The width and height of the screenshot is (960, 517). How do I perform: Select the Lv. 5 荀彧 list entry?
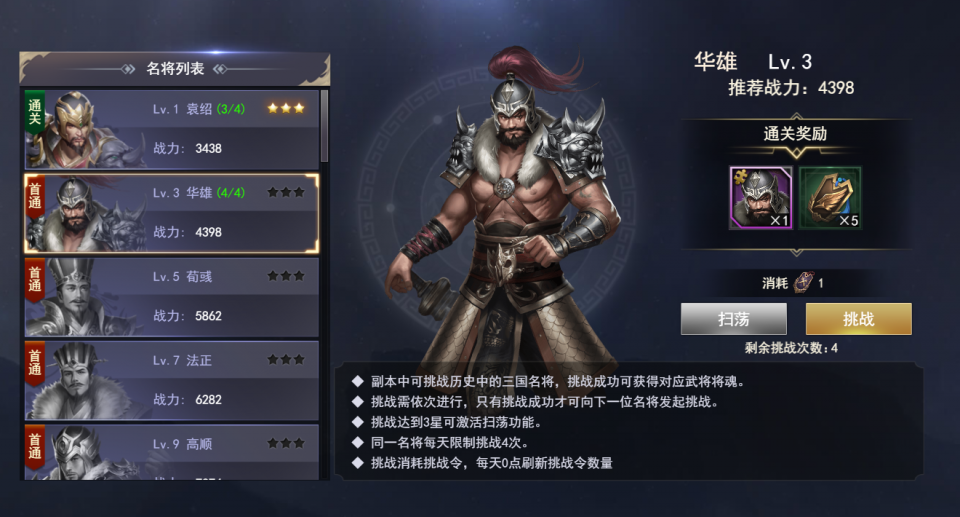pyautogui.click(x=171, y=297)
